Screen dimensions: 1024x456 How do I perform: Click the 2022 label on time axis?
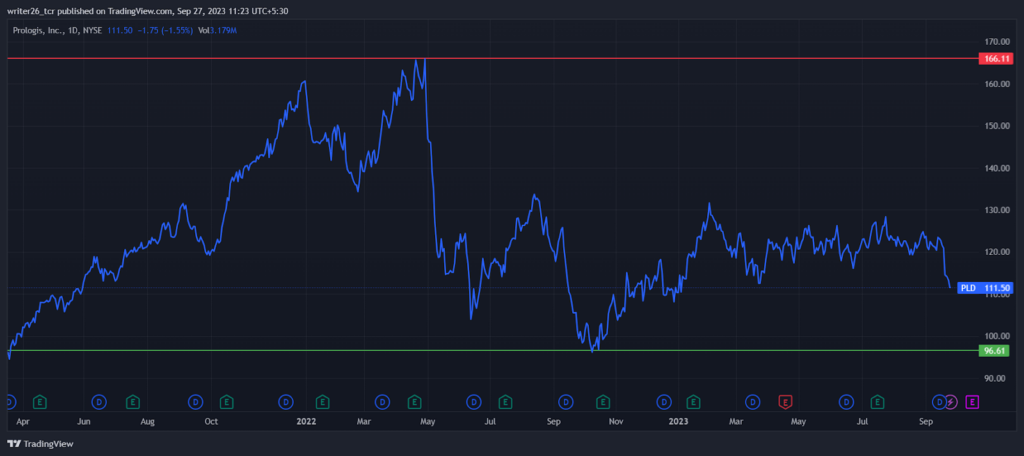click(x=306, y=421)
